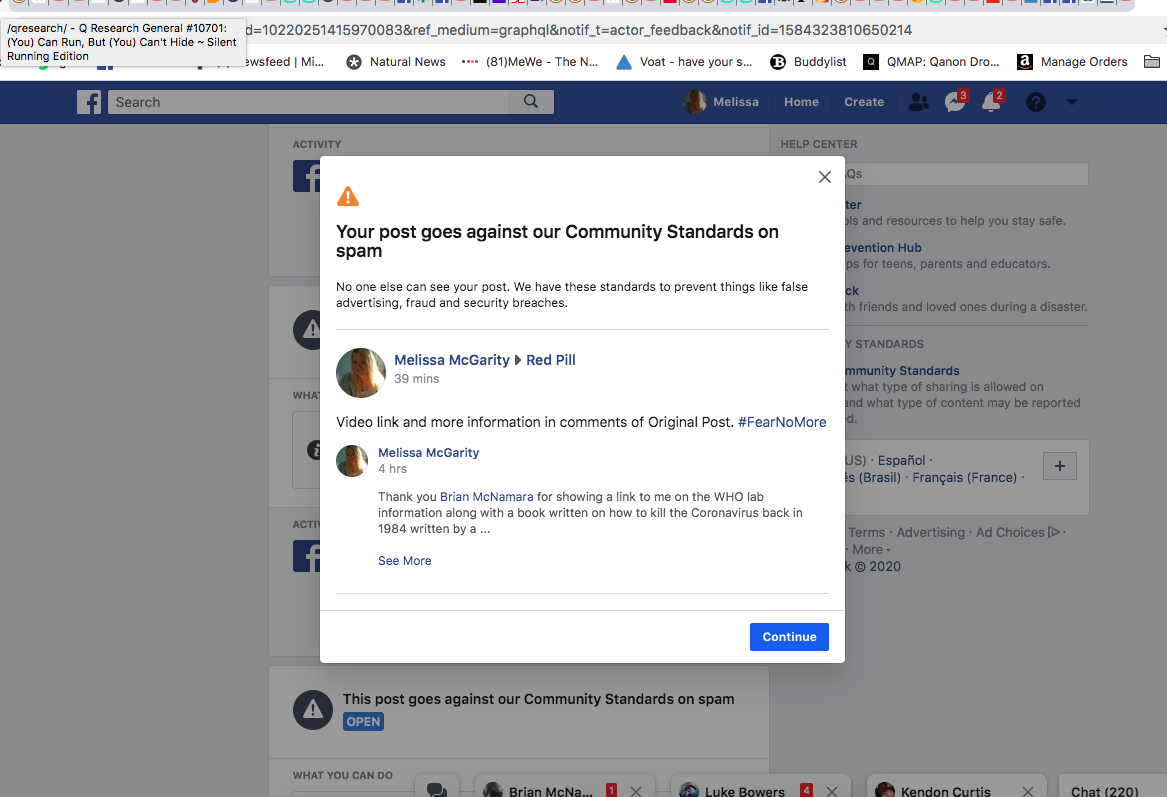Open the Brian McNamara mention link
The height and width of the screenshot is (797, 1167).
(487, 496)
